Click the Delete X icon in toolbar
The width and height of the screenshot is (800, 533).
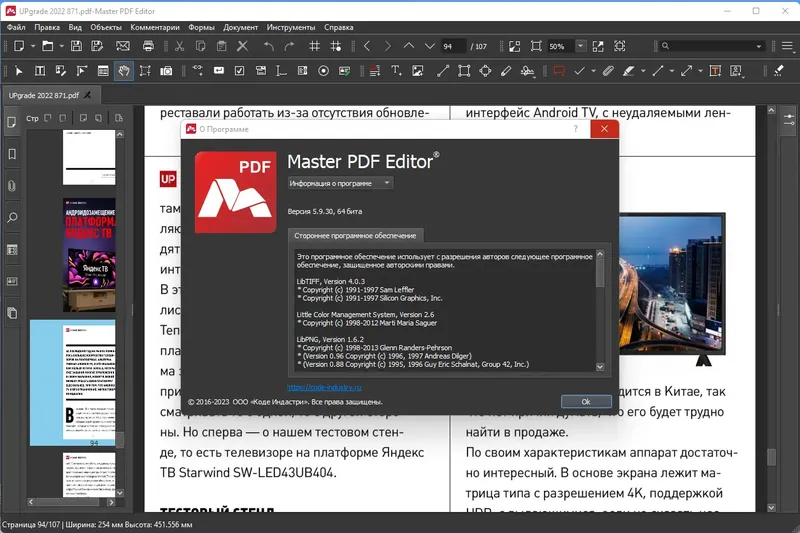pos(242,46)
